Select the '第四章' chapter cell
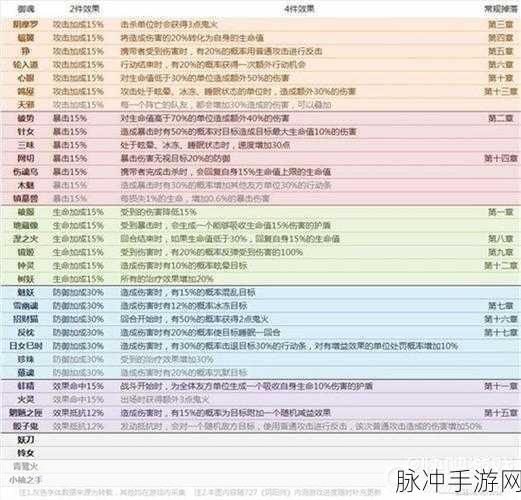The height and width of the screenshot is (500, 521). (501, 38)
